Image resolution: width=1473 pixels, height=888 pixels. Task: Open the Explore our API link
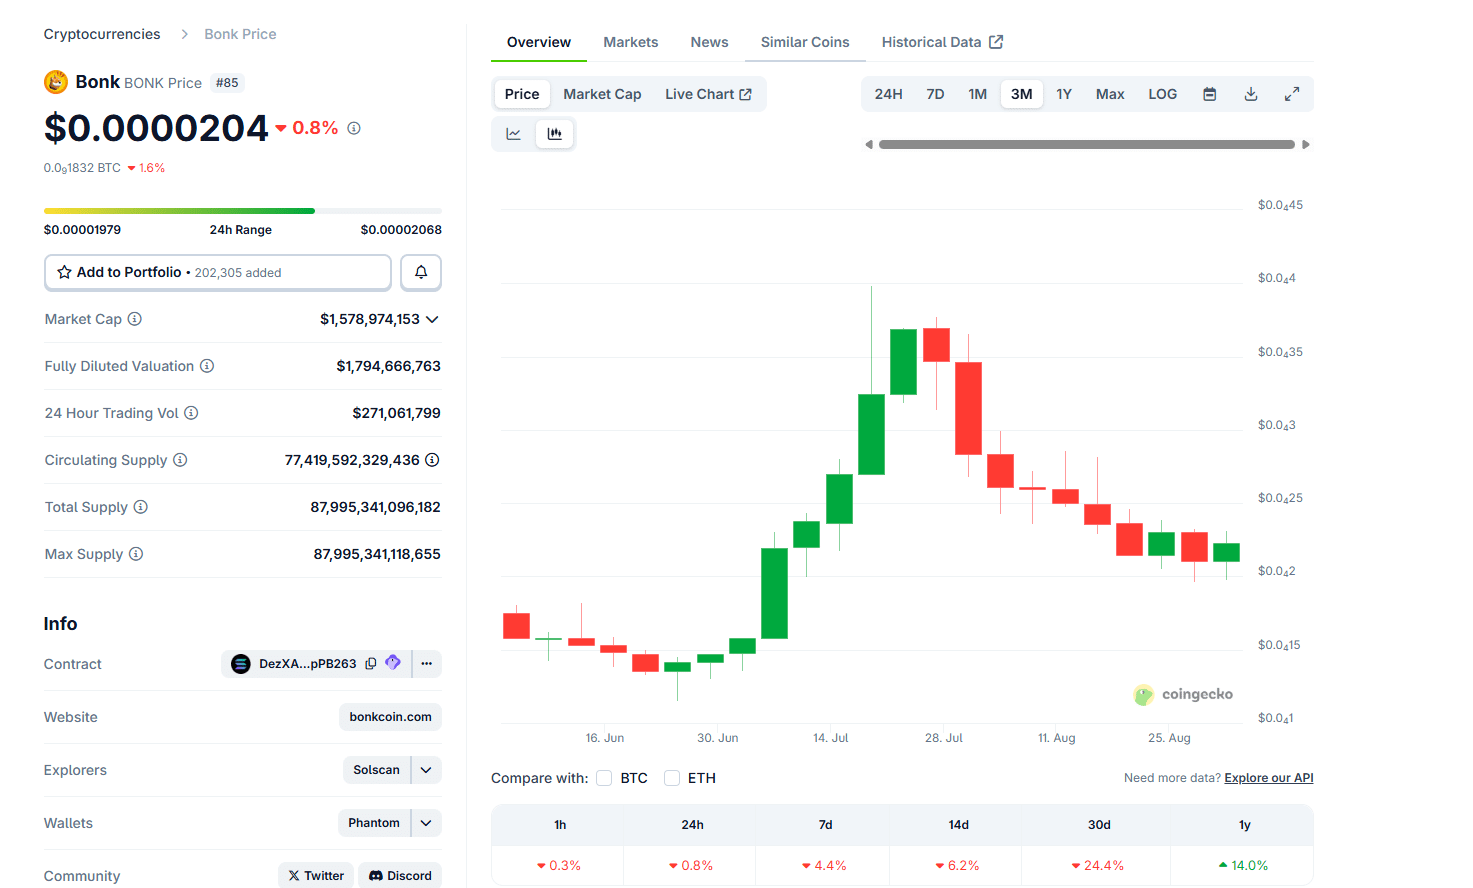tap(1268, 777)
